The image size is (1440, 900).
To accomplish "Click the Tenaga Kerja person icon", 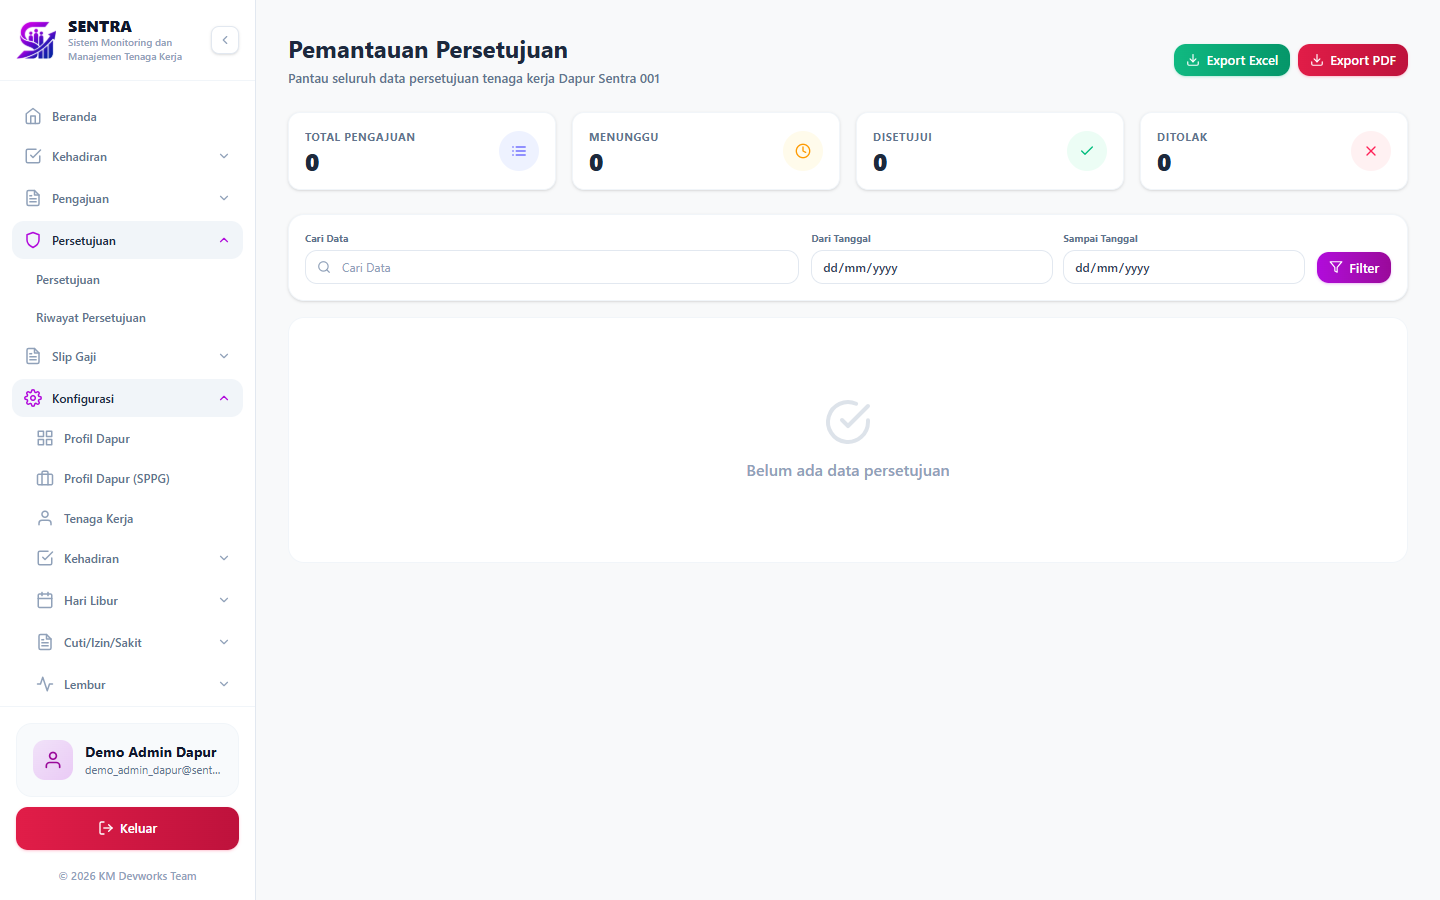I will (x=45, y=518).
